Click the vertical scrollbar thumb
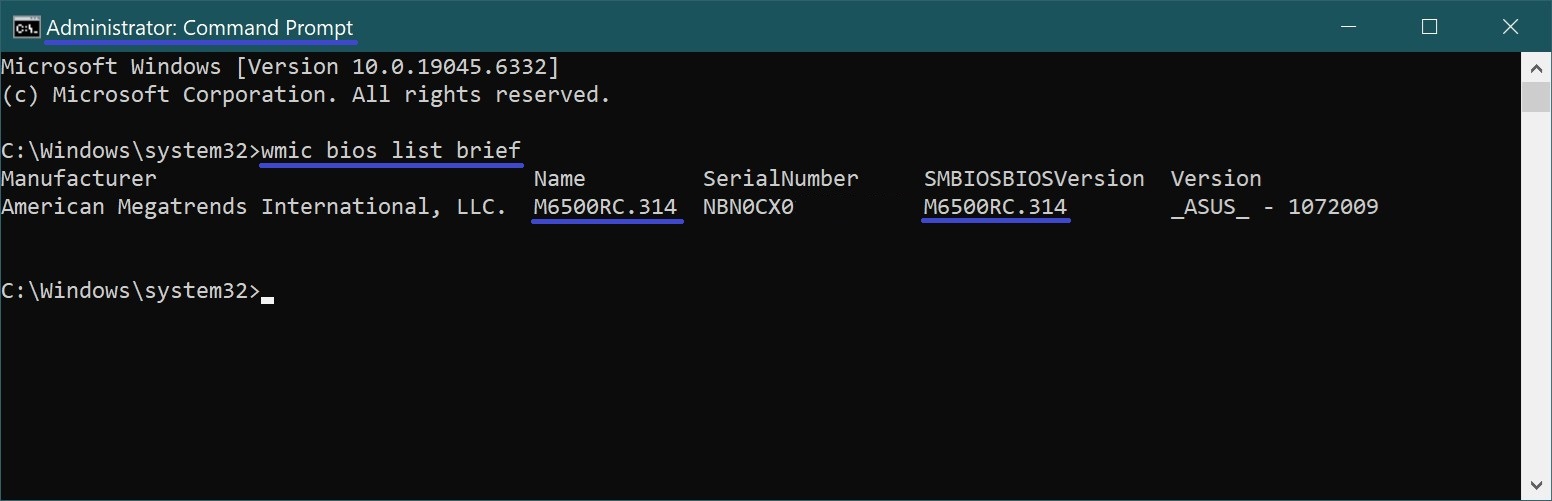This screenshot has width=1552, height=501. 1535,97
